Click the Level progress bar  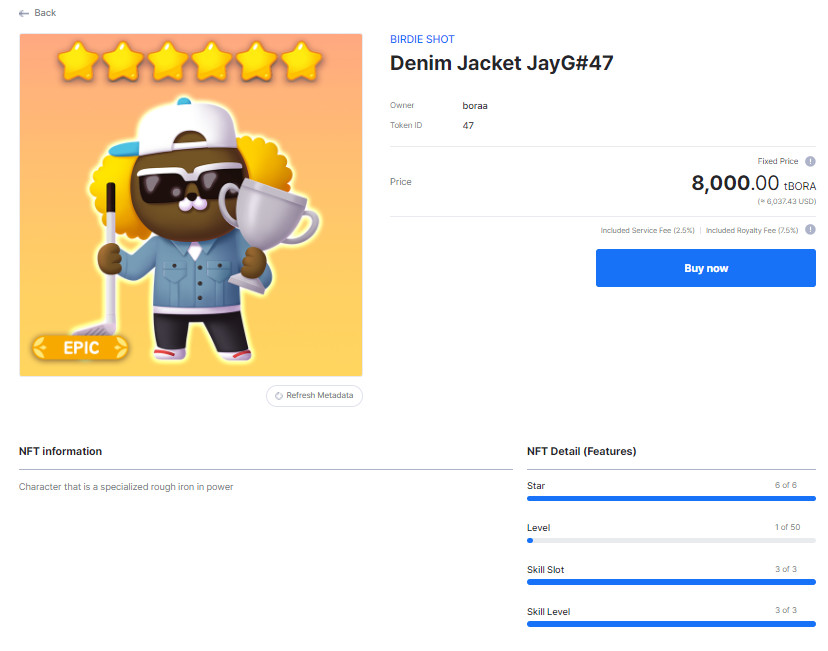671,541
